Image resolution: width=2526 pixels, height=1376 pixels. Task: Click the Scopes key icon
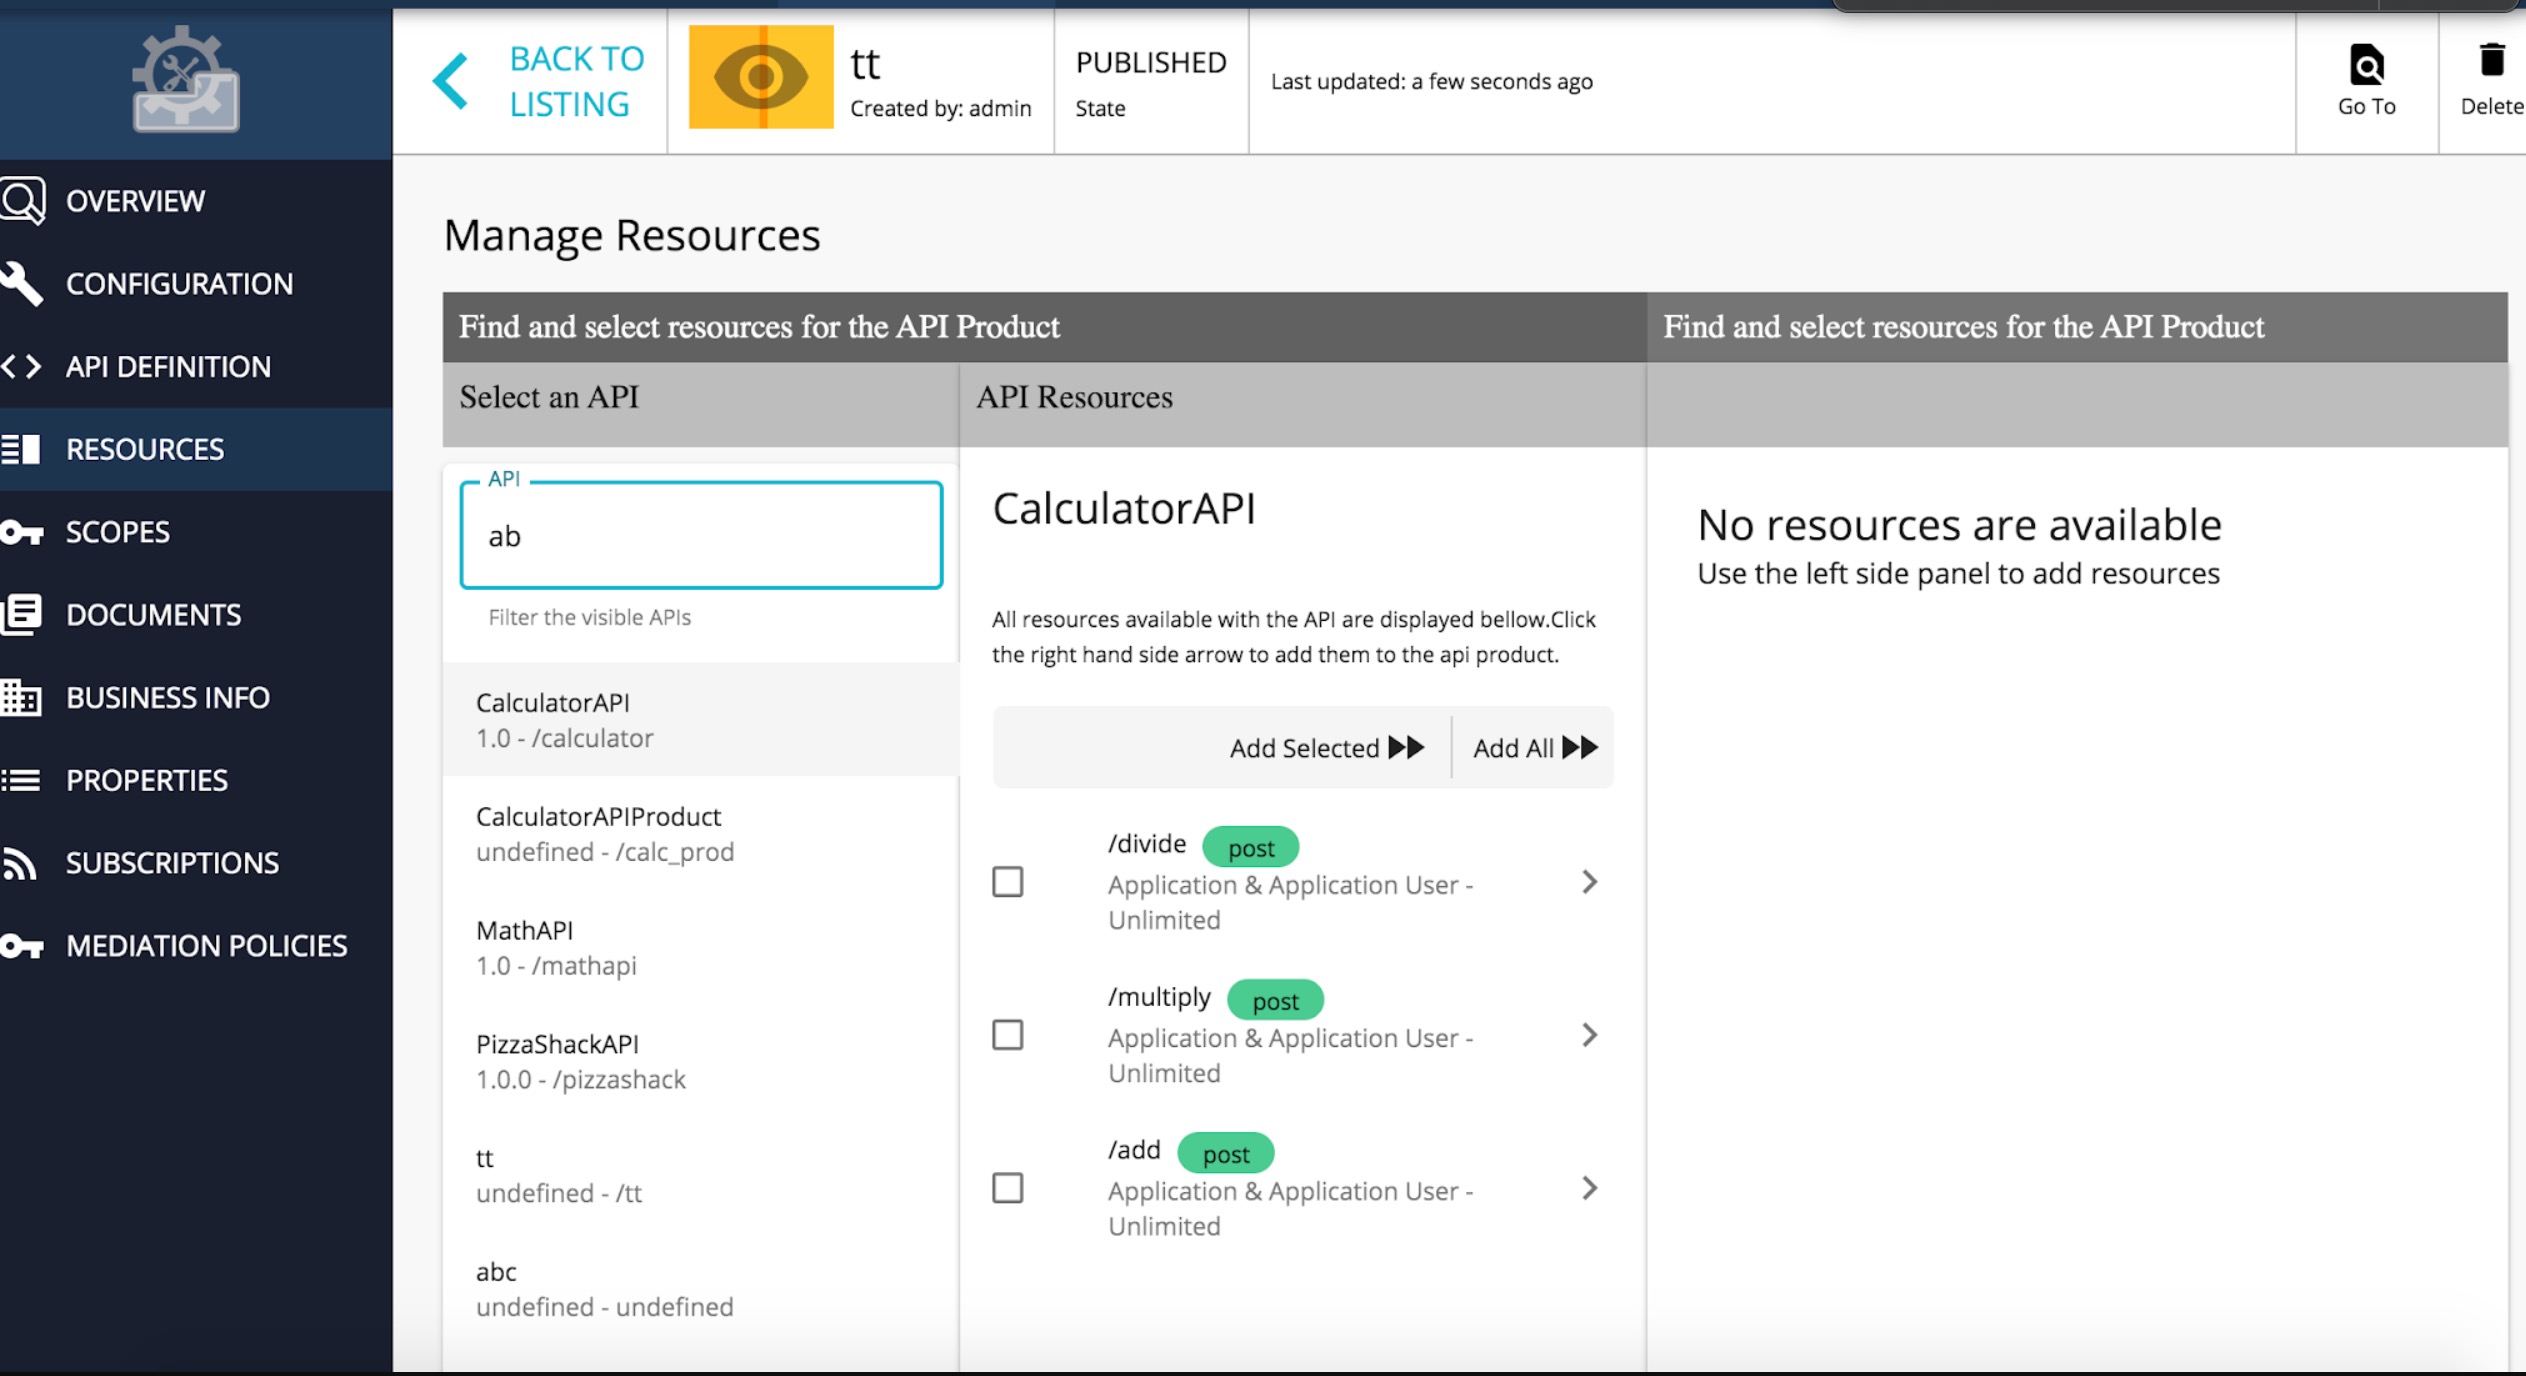22,531
